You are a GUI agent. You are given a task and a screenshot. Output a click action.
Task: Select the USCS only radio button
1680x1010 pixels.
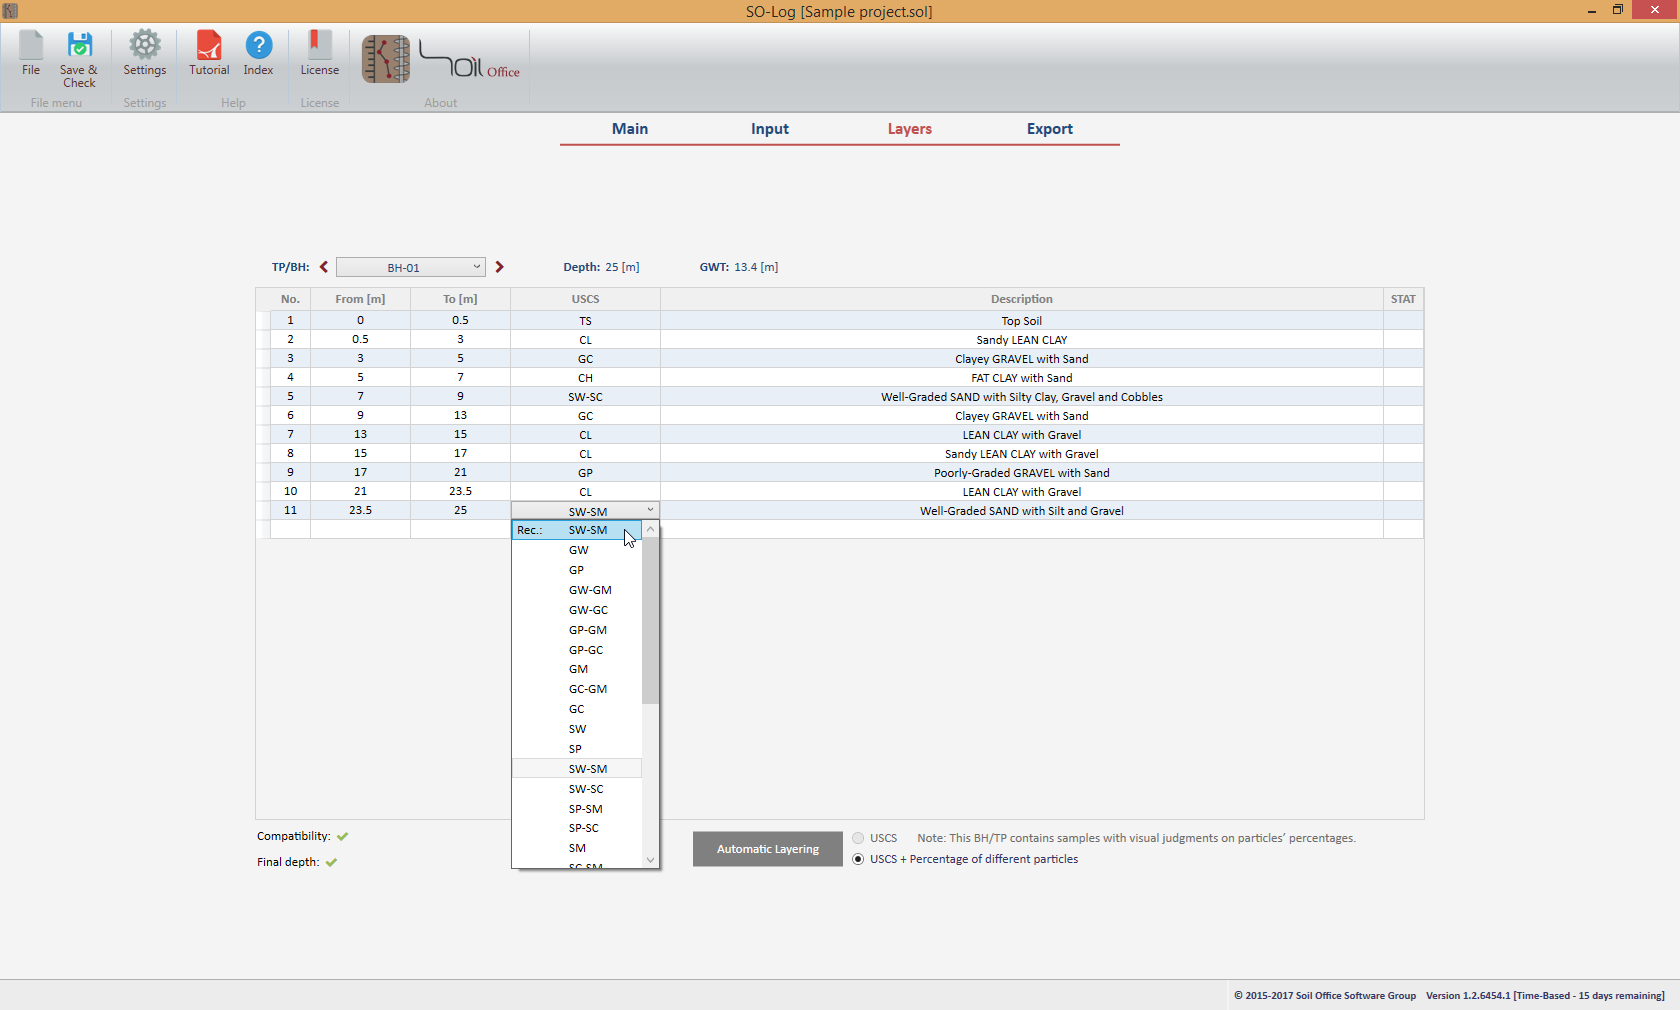pos(858,838)
